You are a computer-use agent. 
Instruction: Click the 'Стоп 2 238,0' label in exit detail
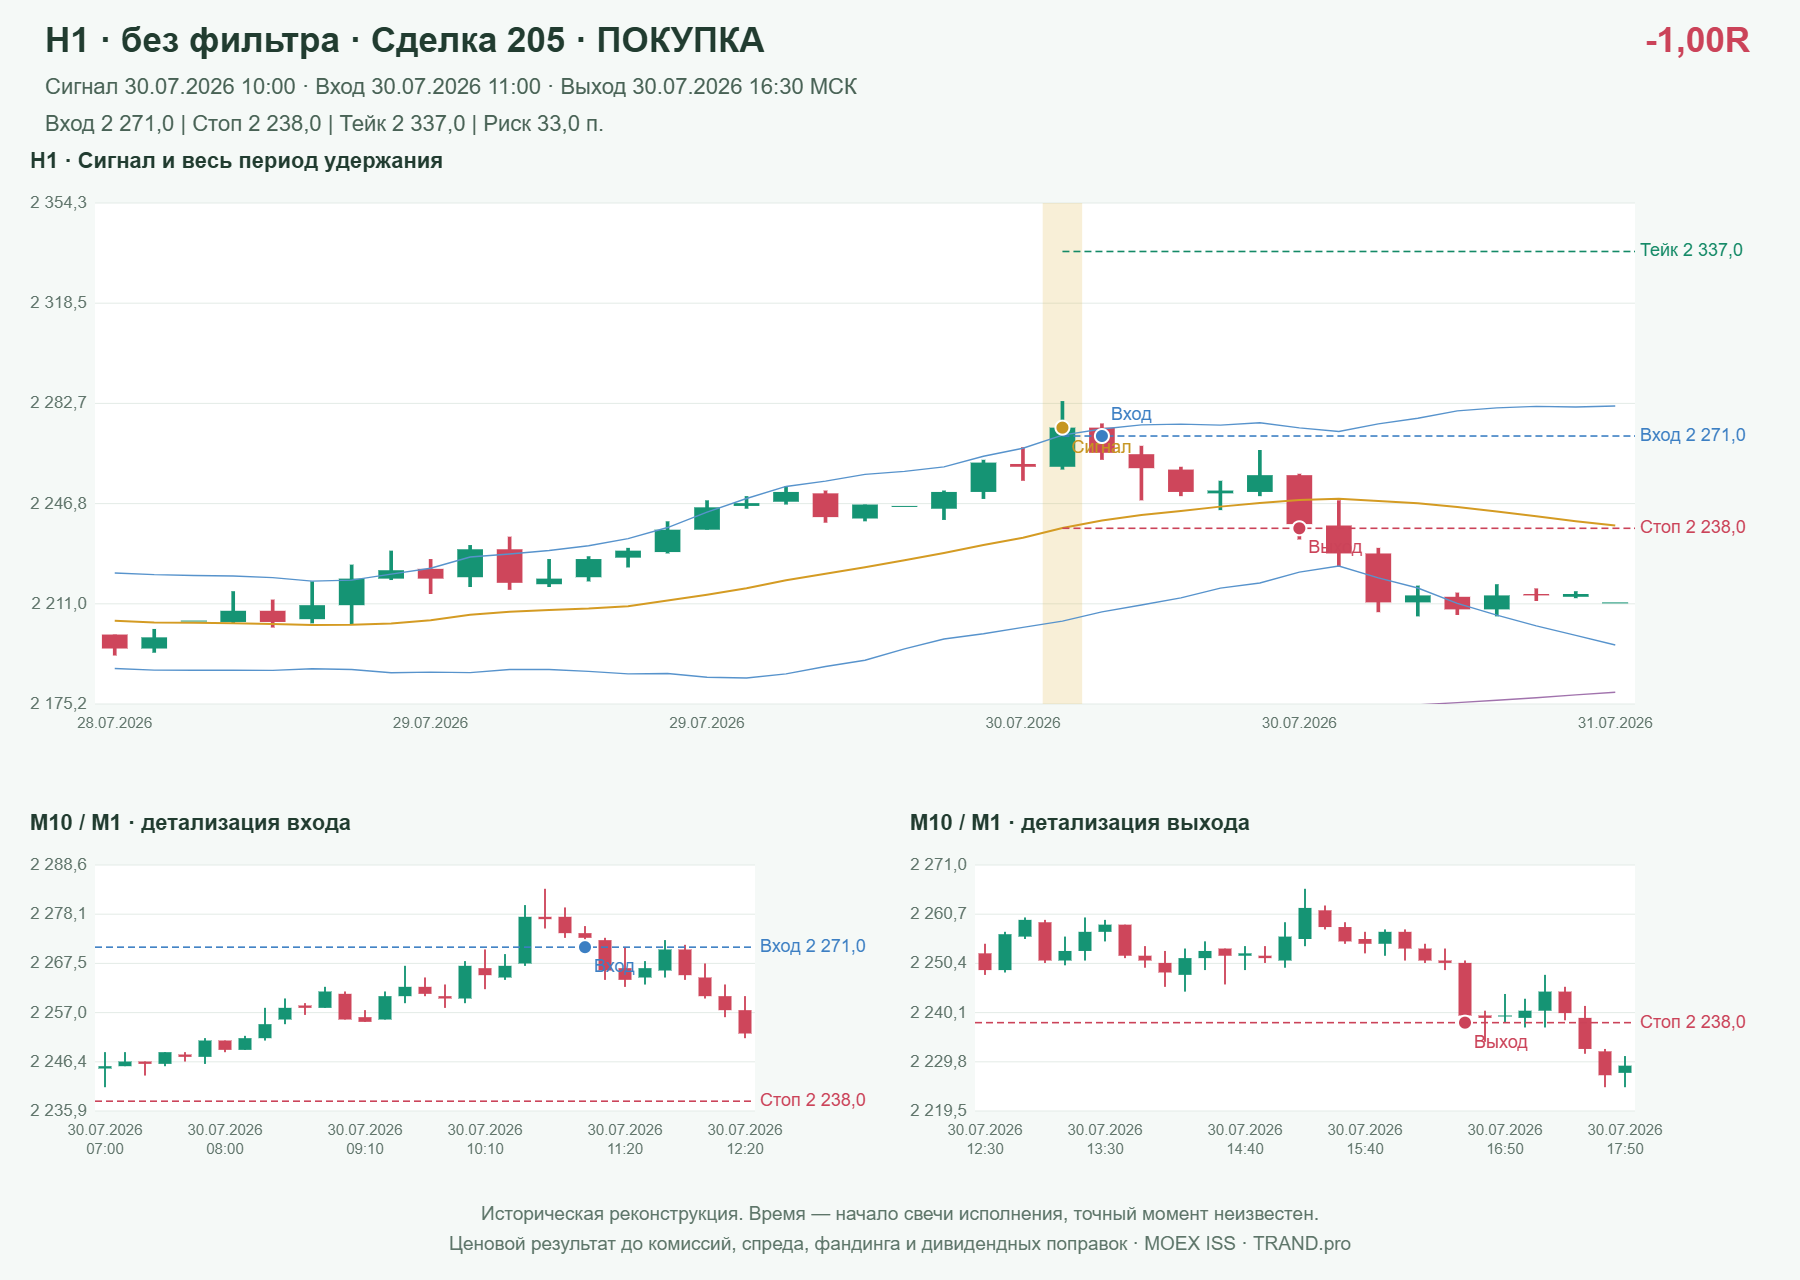coord(1692,1022)
